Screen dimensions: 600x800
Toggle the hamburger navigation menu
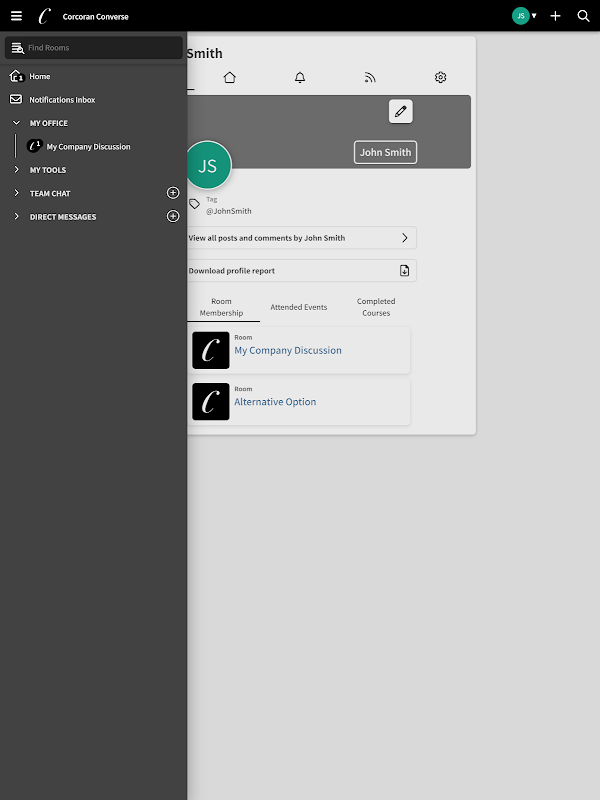pyautogui.click(x=16, y=16)
